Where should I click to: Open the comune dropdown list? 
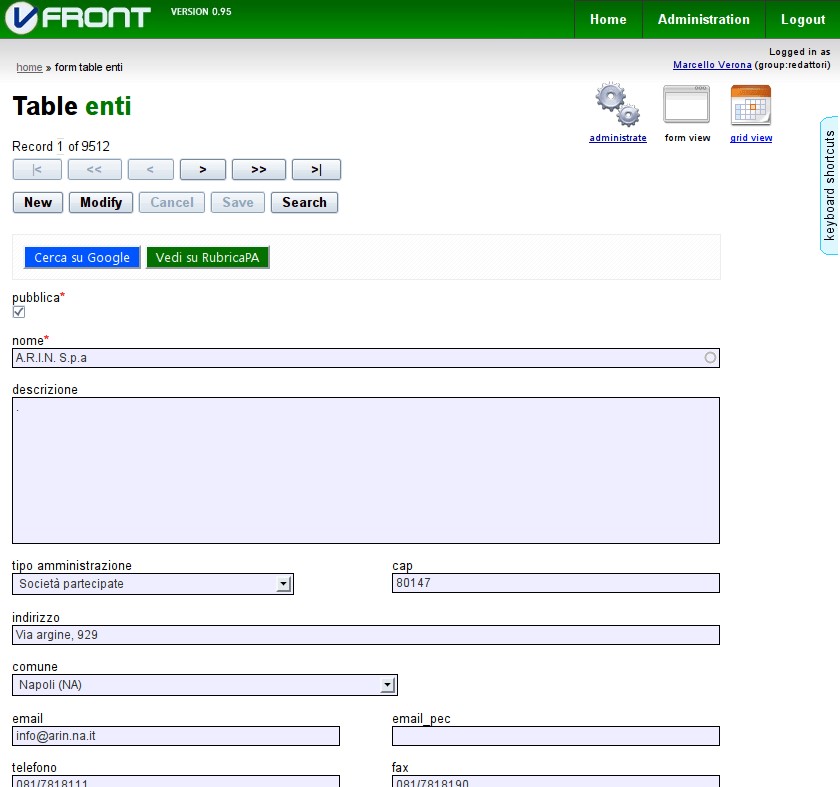pyautogui.click(x=387, y=685)
